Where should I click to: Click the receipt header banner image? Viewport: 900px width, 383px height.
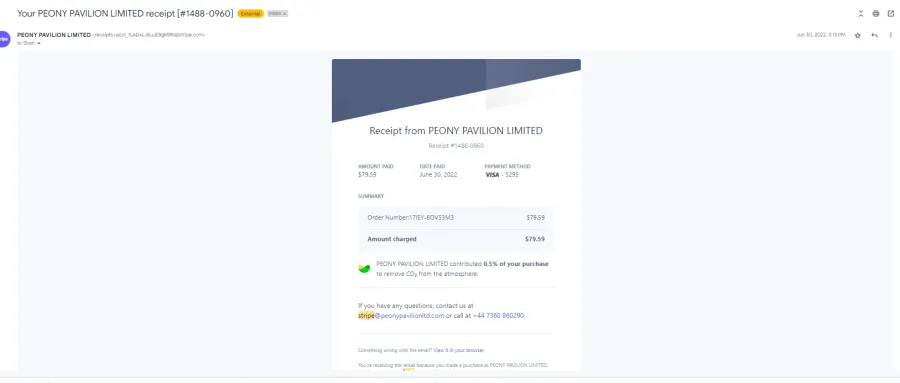456,91
